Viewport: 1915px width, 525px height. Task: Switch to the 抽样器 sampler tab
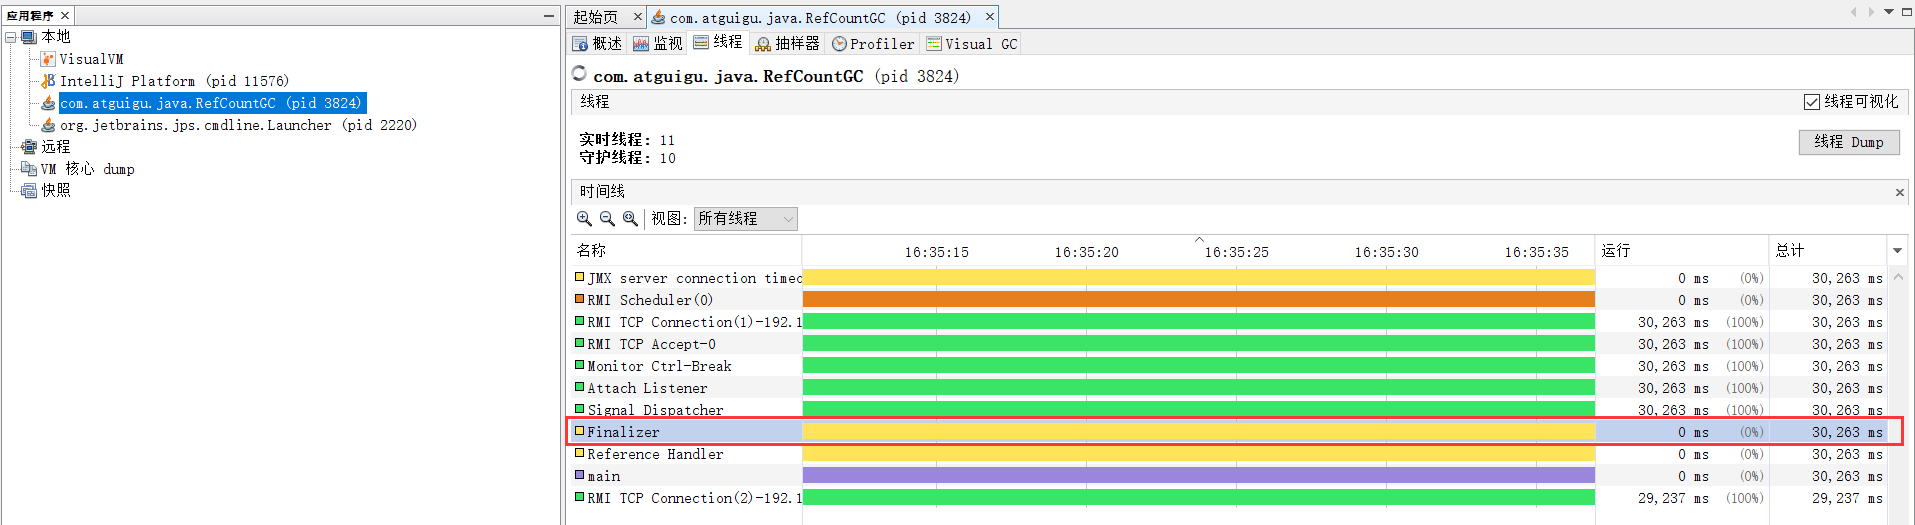[787, 43]
